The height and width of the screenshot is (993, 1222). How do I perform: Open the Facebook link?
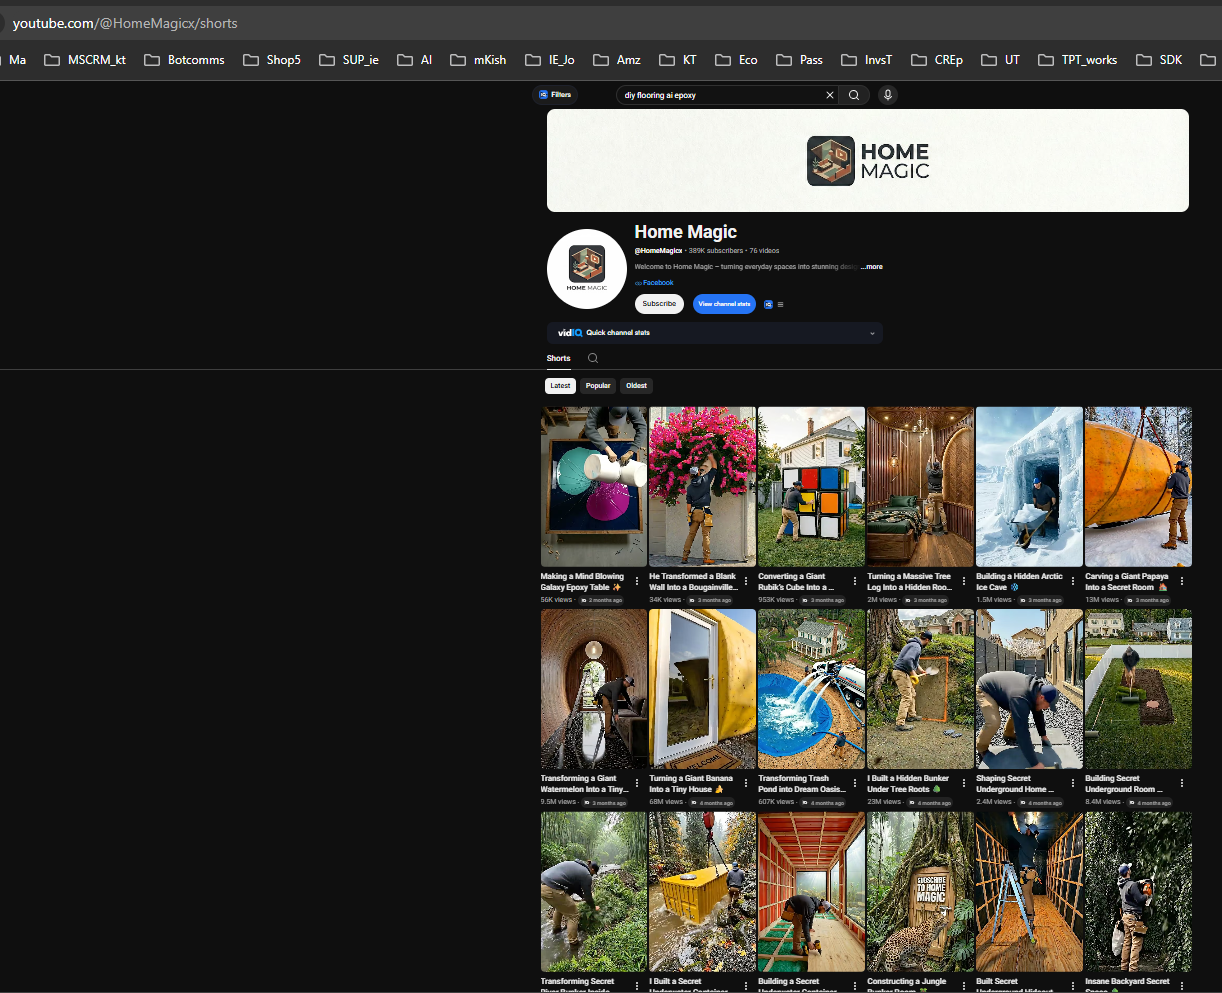pyautogui.click(x=658, y=283)
